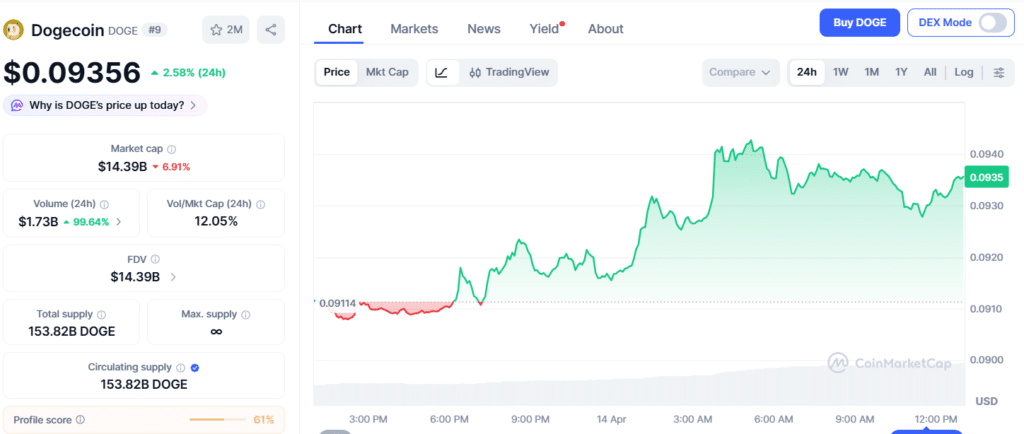Viewport: 1024px width, 434px height.
Task: Switch to line chart icon view
Action: (x=442, y=72)
